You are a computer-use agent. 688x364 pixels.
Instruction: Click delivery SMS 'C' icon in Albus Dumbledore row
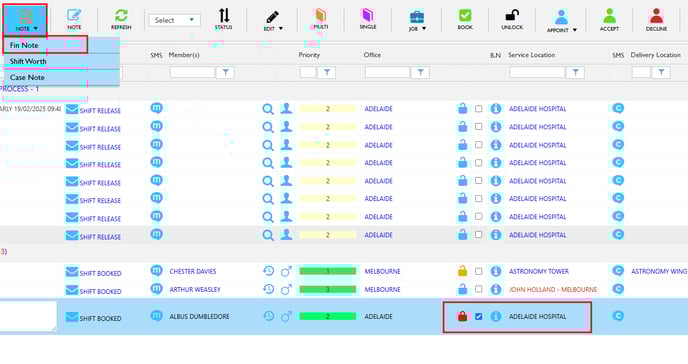[x=618, y=316]
